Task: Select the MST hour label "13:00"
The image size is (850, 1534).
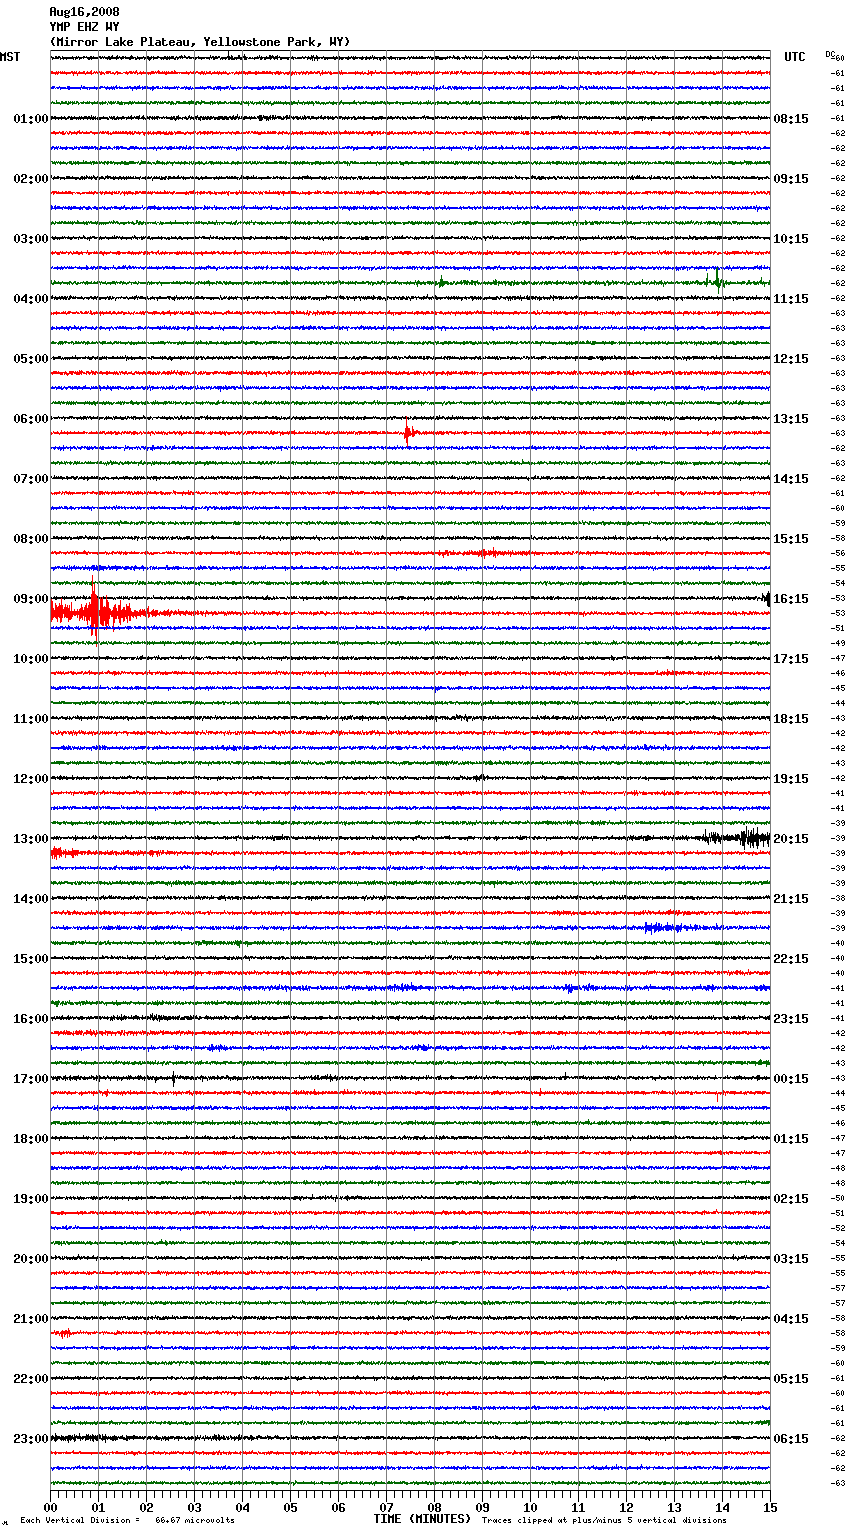Action: (x=30, y=839)
